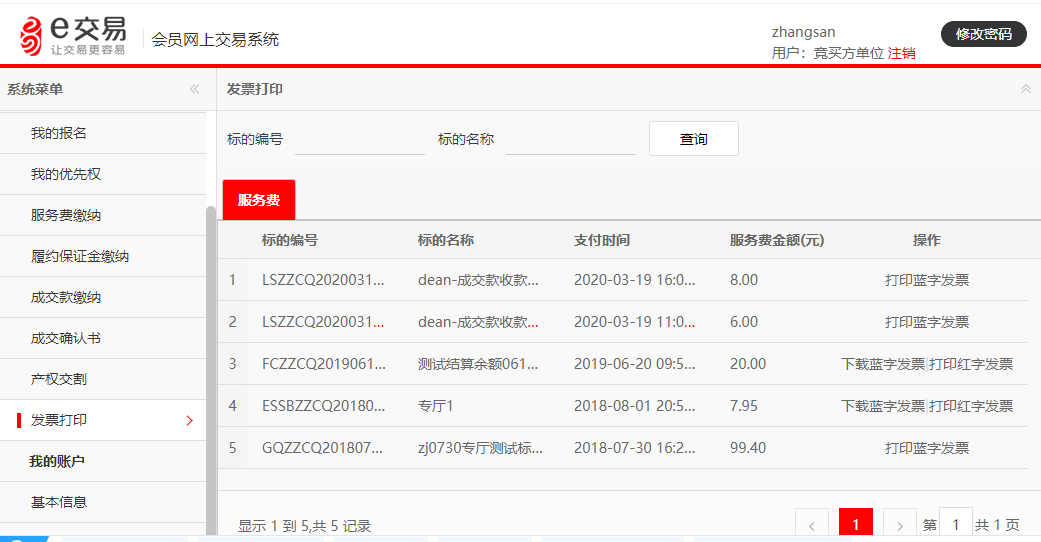1041x542 pixels.
Task: Click 打印红字发票 for FCZZCQ2019061 row
Action: pyautogui.click(x=971, y=364)
